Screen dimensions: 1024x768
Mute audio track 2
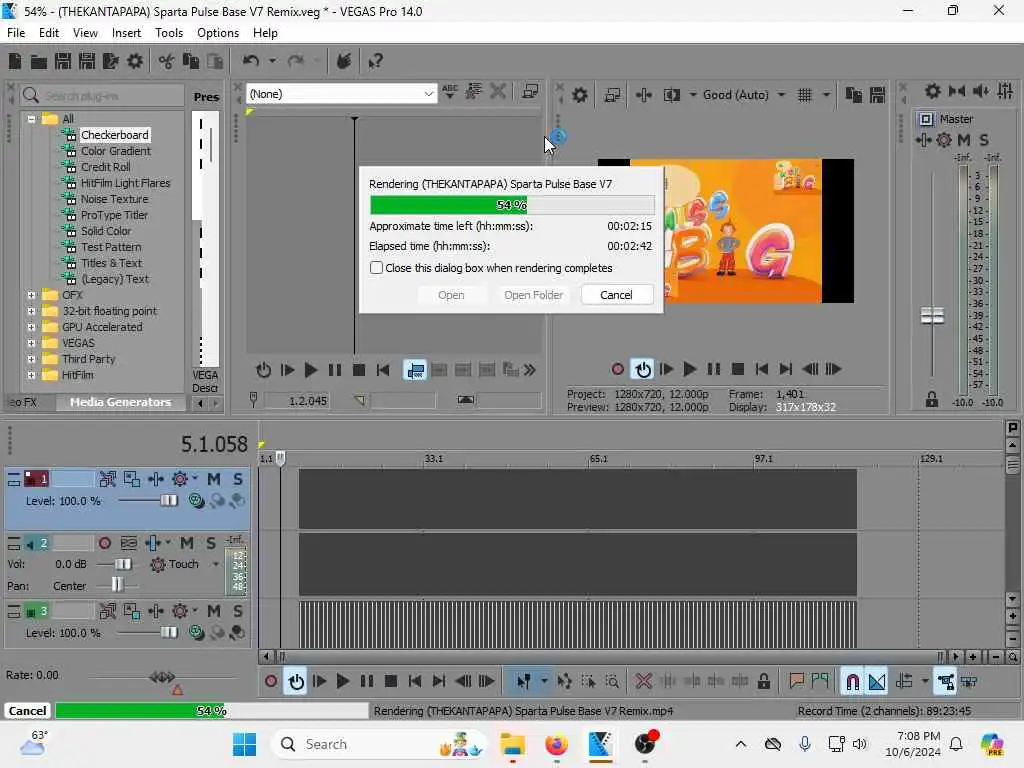coord(187,543)
